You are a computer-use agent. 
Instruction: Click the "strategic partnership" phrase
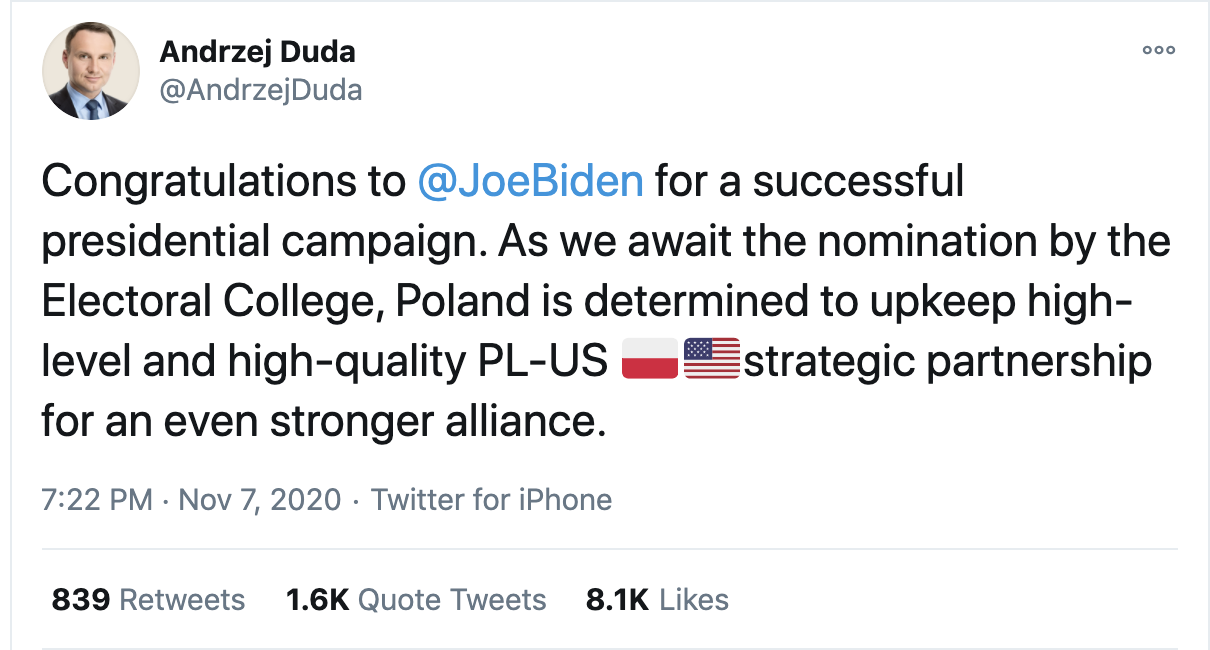(x=948, y=361)
